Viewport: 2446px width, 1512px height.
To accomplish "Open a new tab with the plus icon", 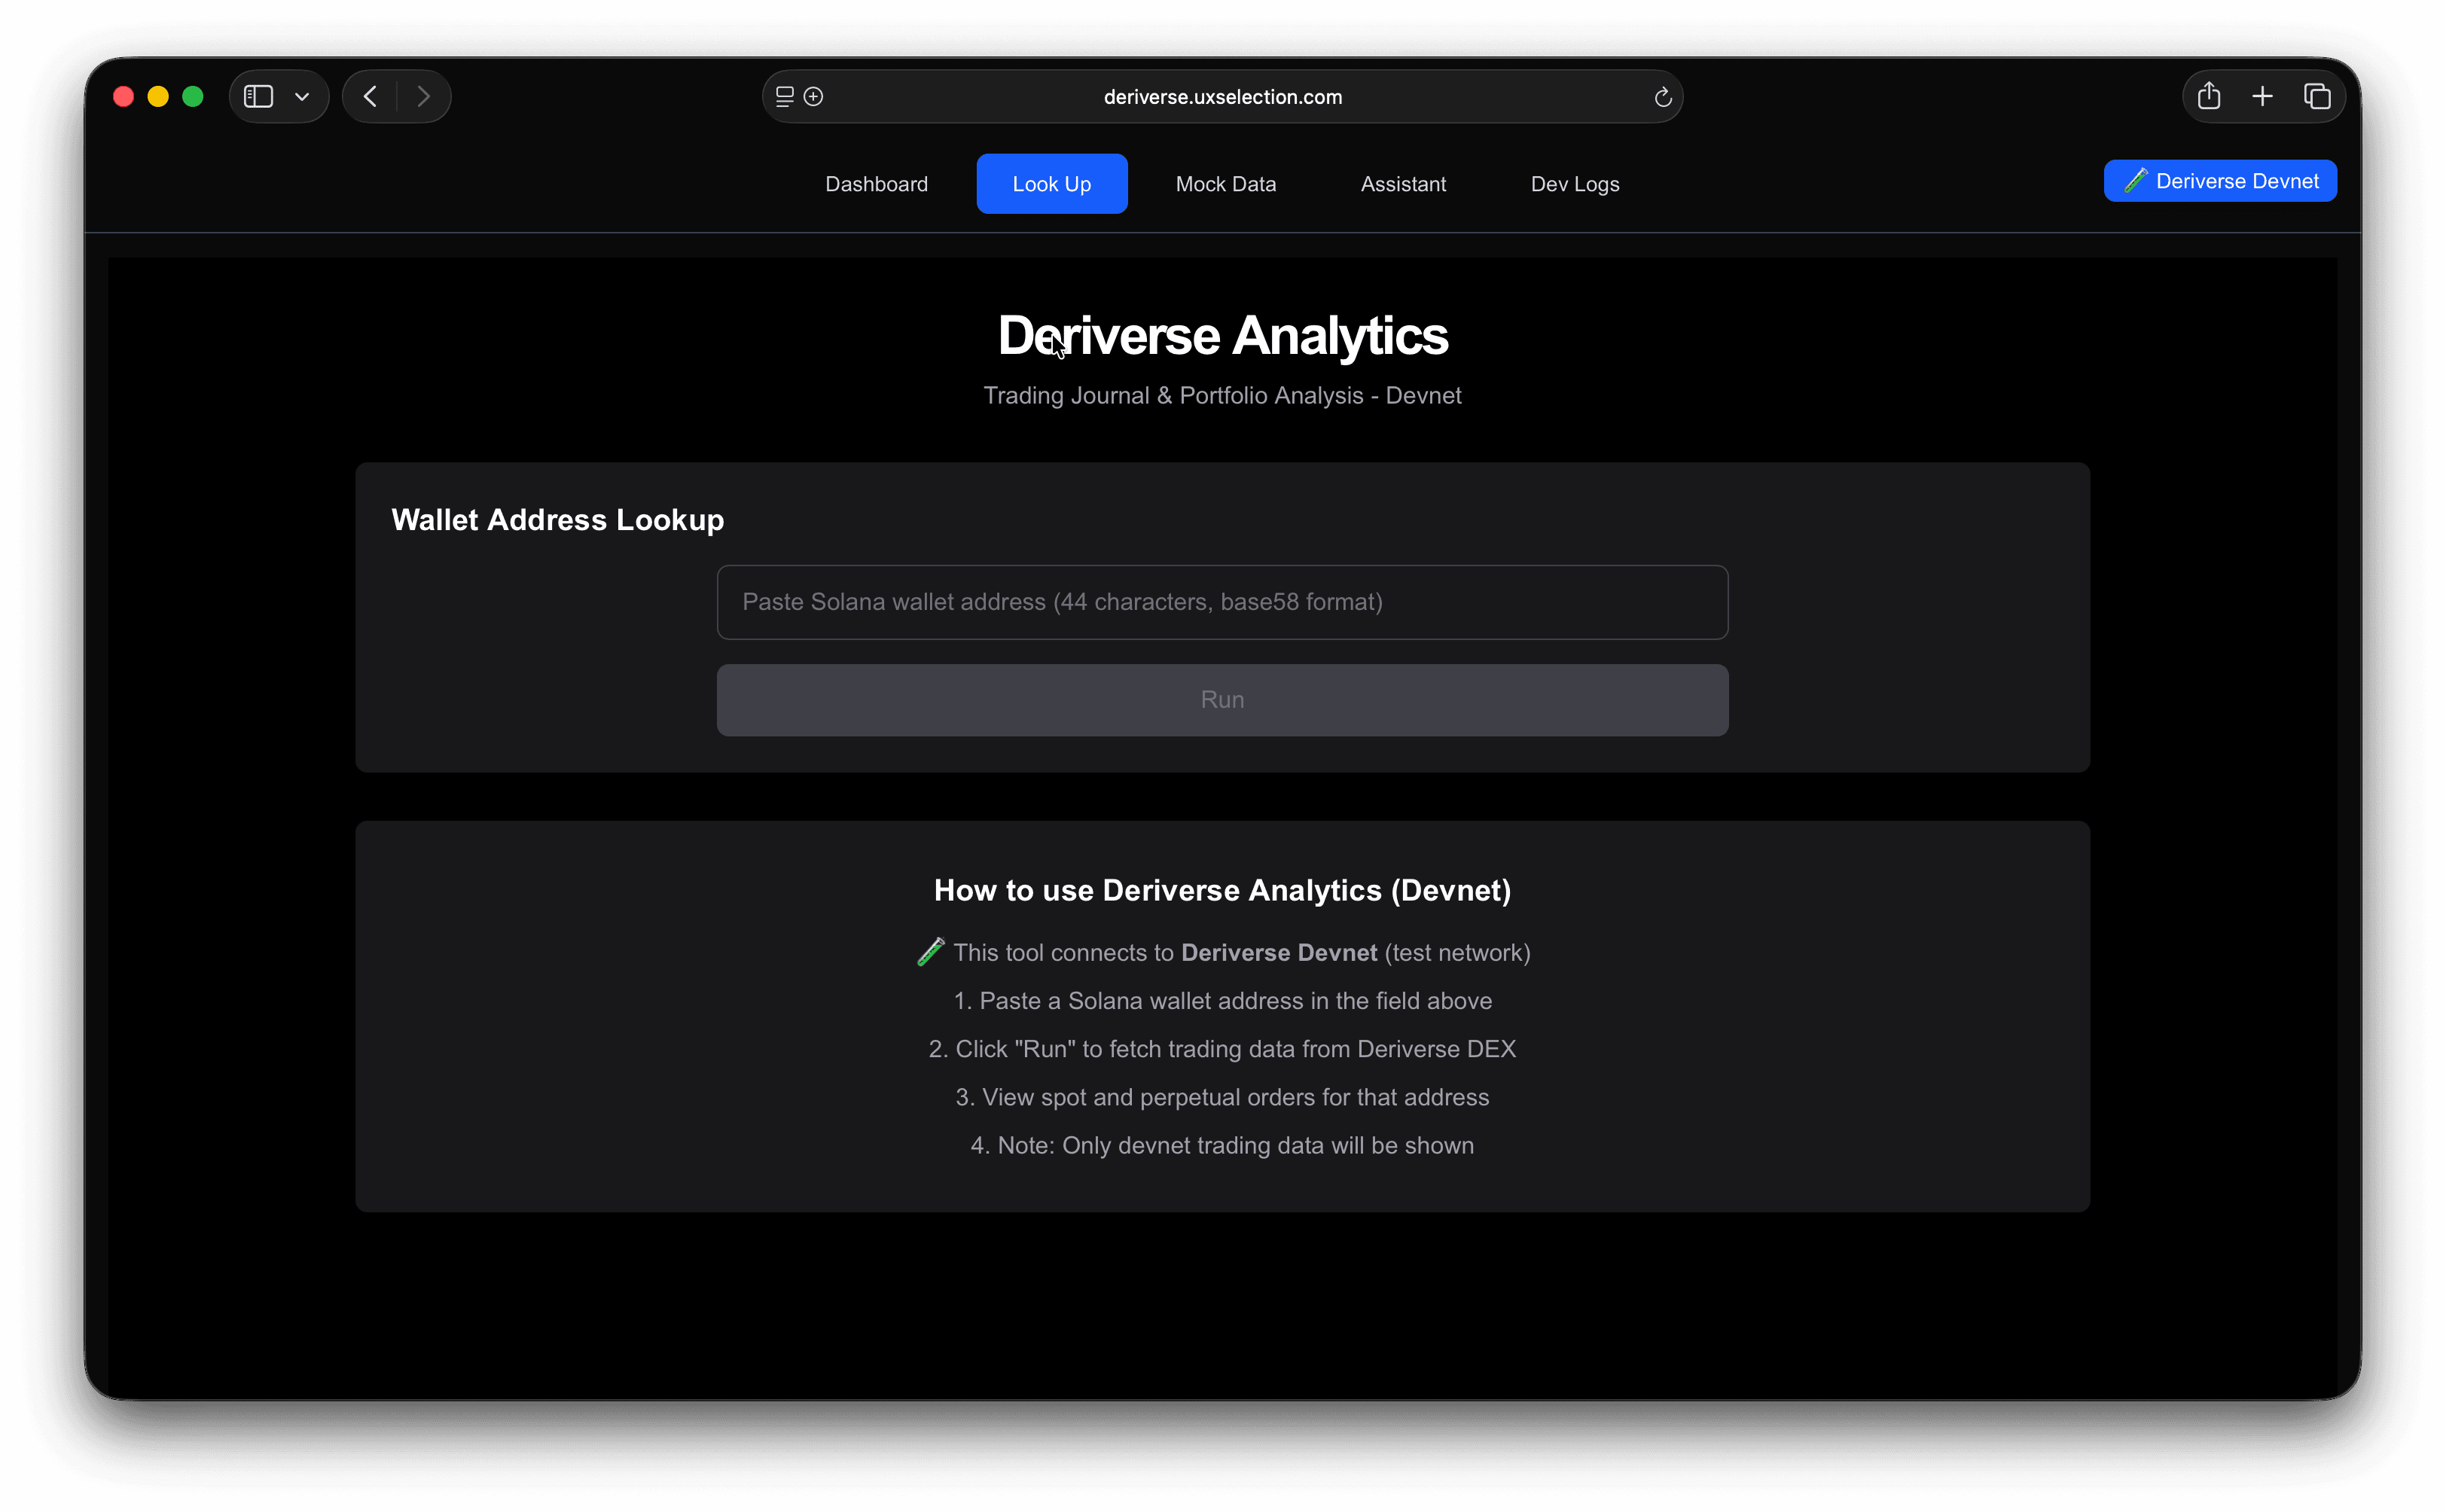I will [x=2262, y=97].
